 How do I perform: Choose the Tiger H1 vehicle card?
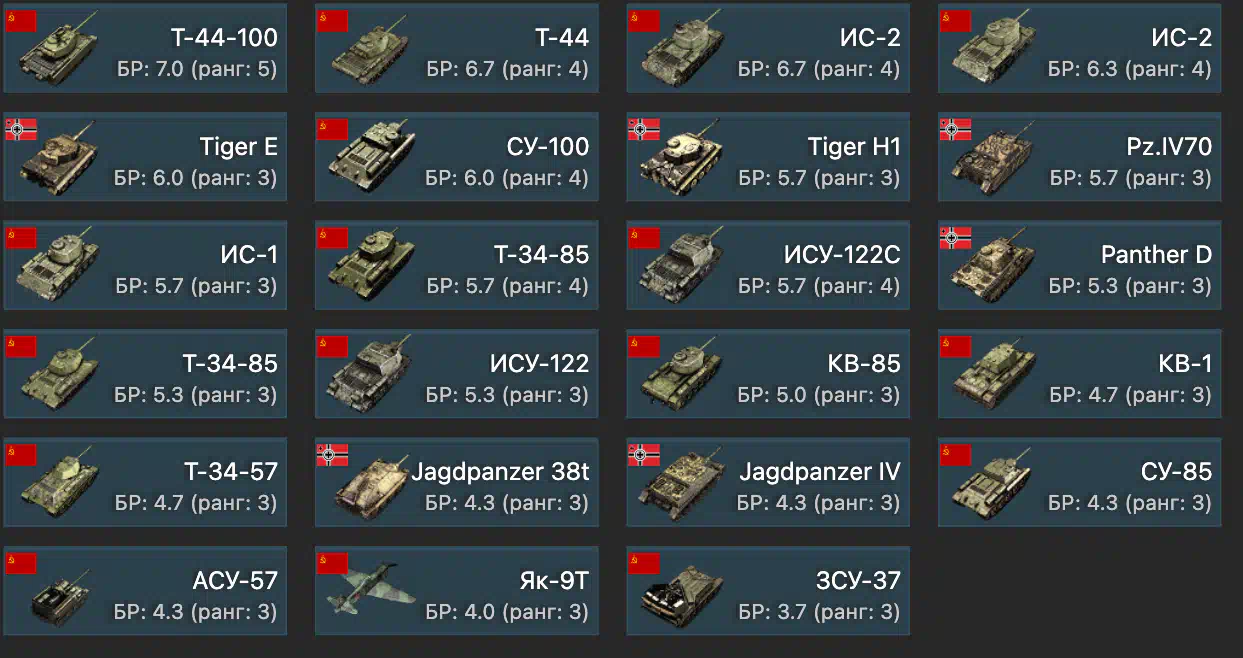pyautogui.click(x=768, y=157)
